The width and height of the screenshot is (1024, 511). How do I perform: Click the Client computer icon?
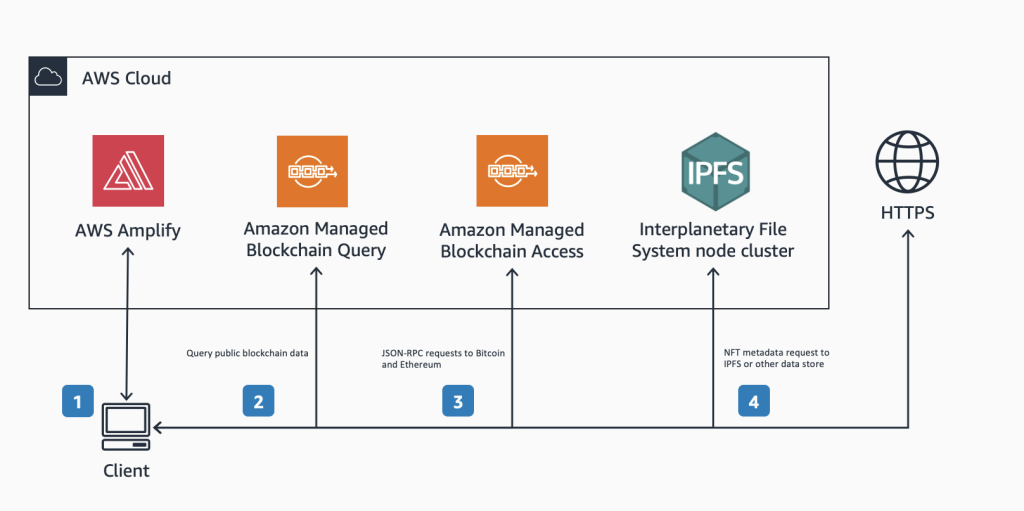point(127,426)
